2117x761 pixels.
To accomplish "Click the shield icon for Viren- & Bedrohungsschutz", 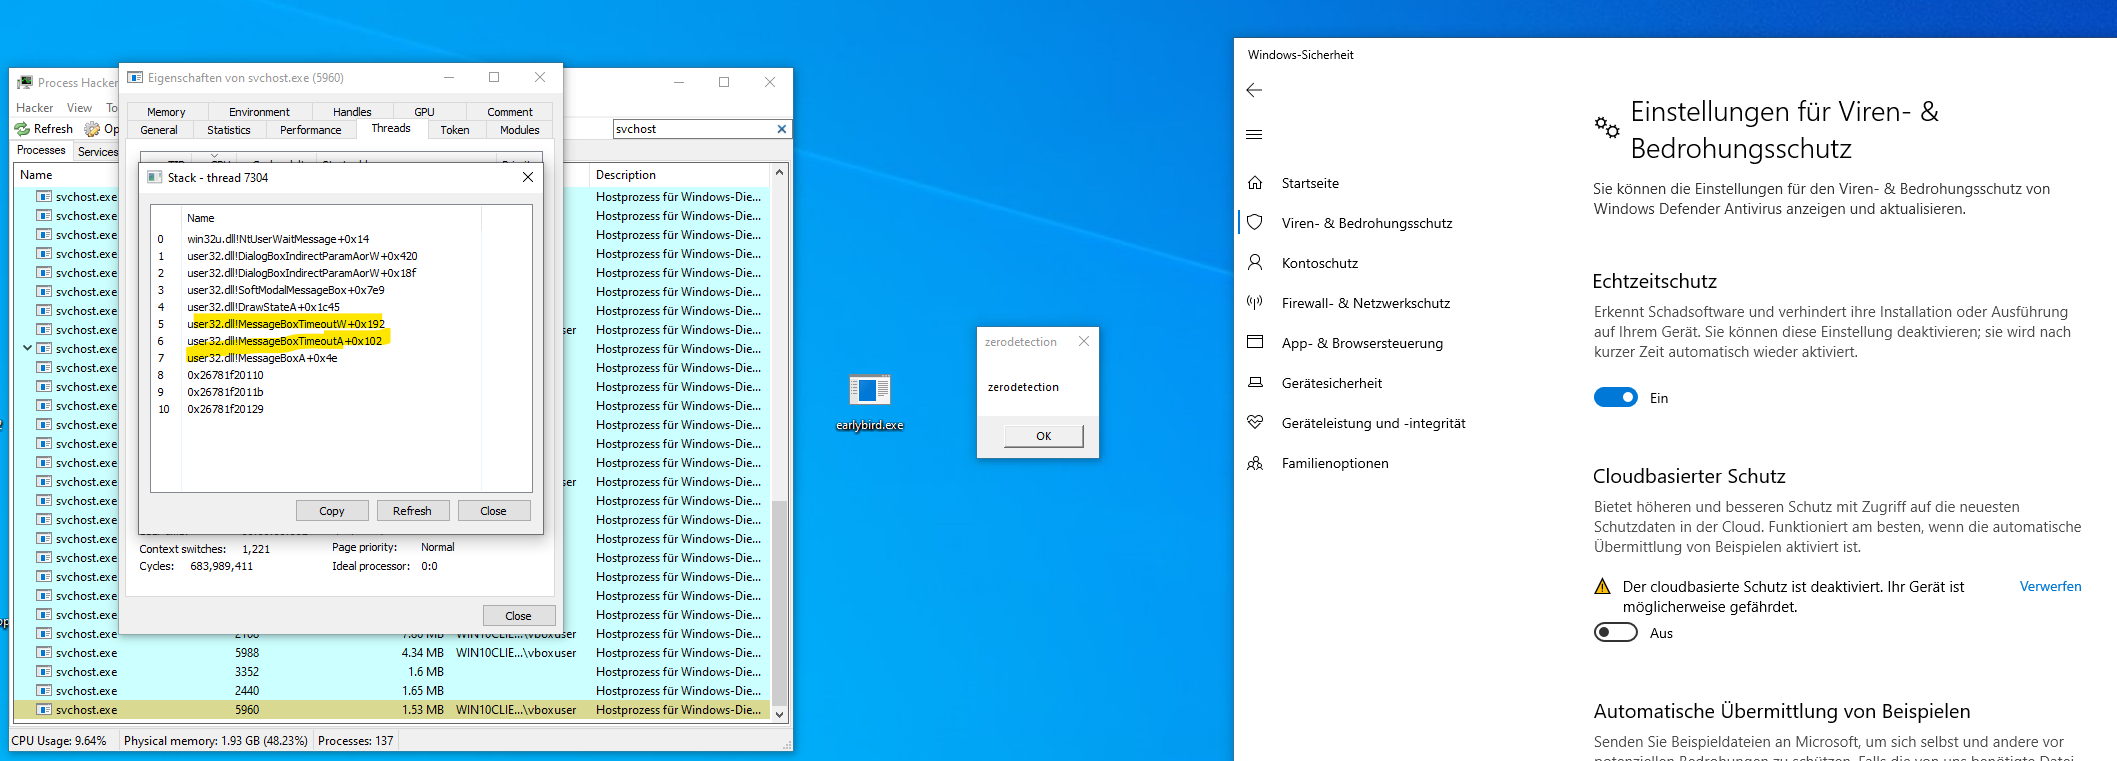I will pyautogui.click(x=1255, y=222).
